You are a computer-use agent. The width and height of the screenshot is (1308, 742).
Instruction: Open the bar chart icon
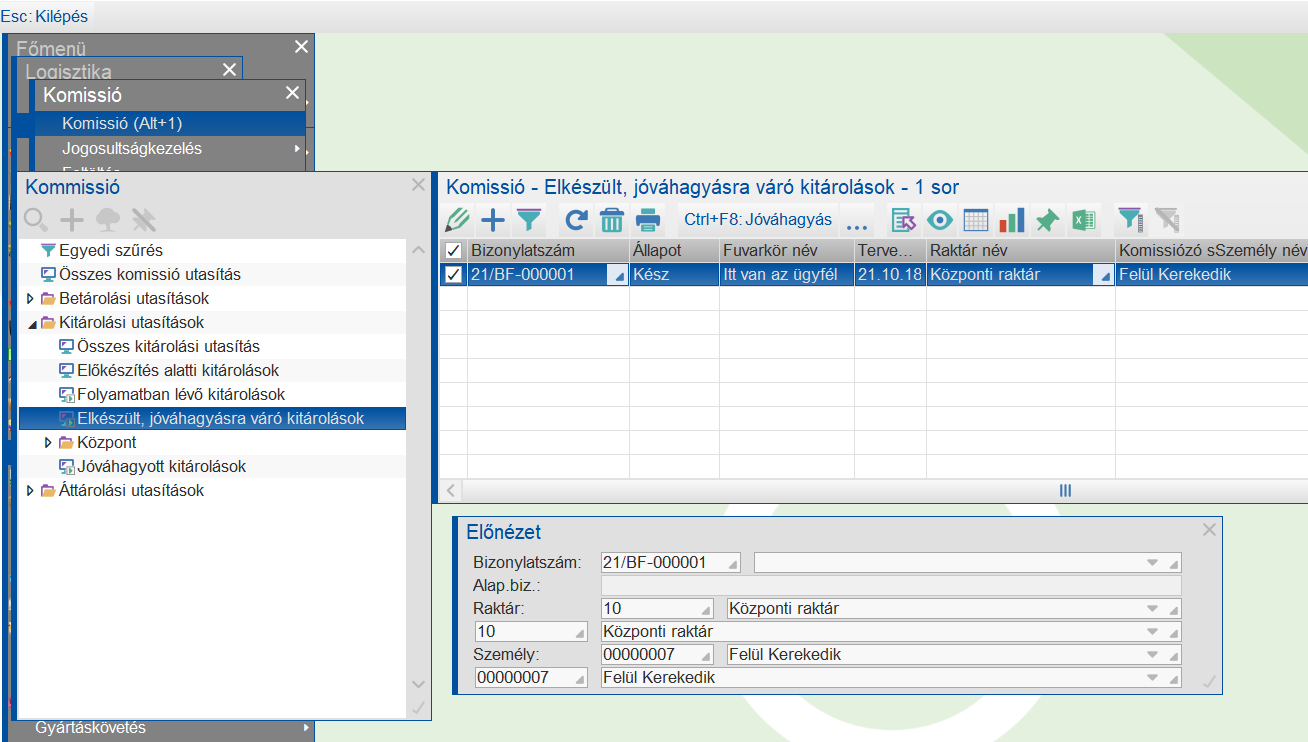(1011, 220)
